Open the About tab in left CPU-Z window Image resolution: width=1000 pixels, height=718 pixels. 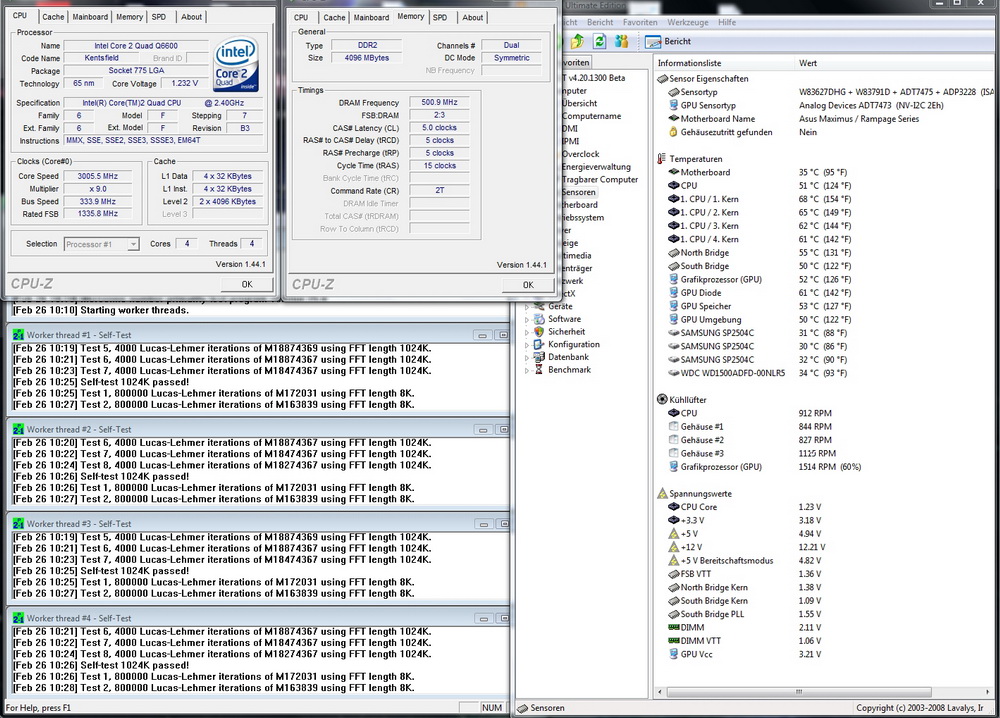pos(191,17)
